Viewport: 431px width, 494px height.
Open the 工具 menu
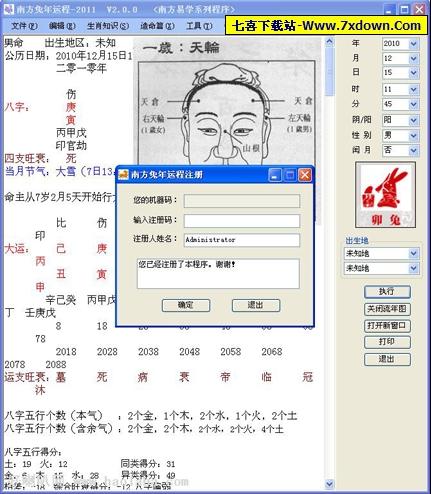[199, 26]
